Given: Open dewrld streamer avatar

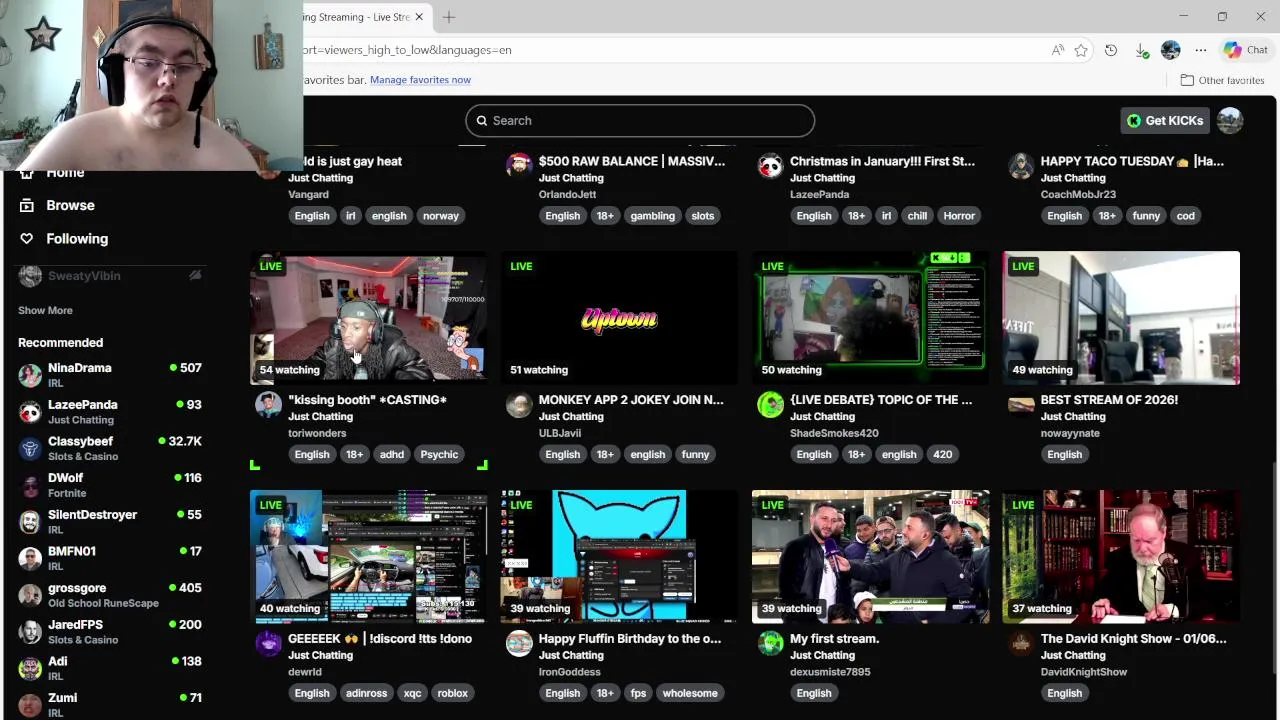Looking at the screenshot, I should point(268,643).
